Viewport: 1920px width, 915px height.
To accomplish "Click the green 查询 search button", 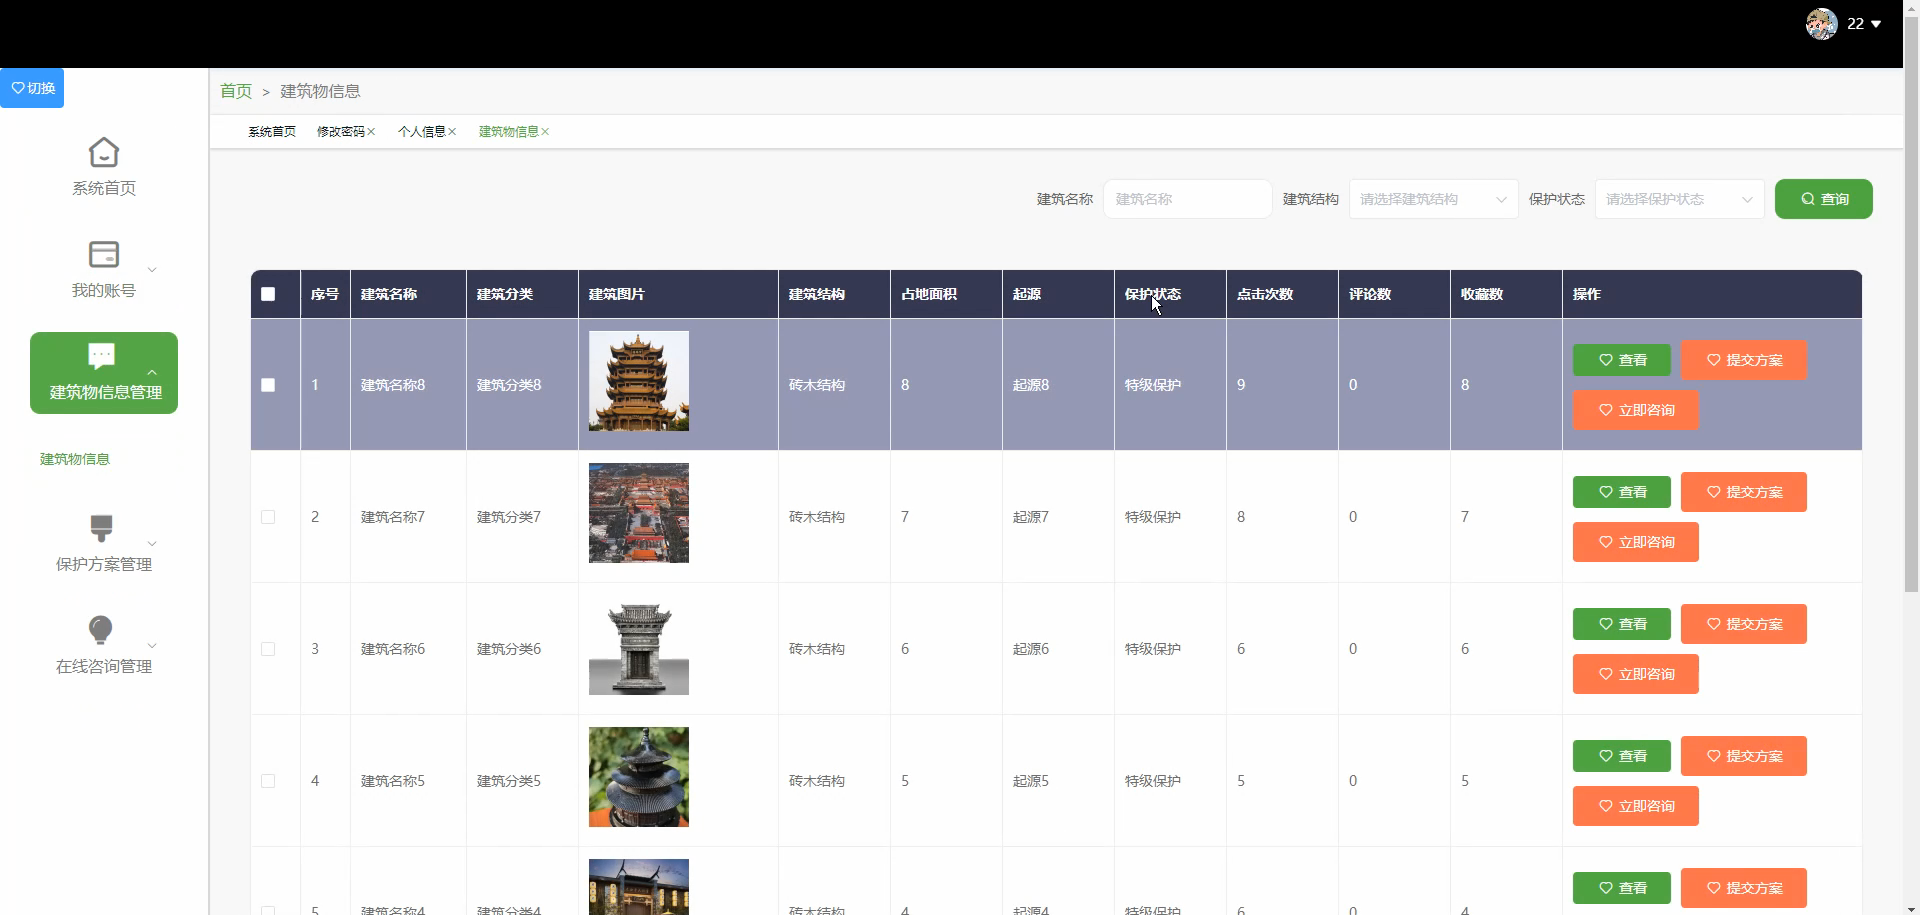I will pos(1823,199).
